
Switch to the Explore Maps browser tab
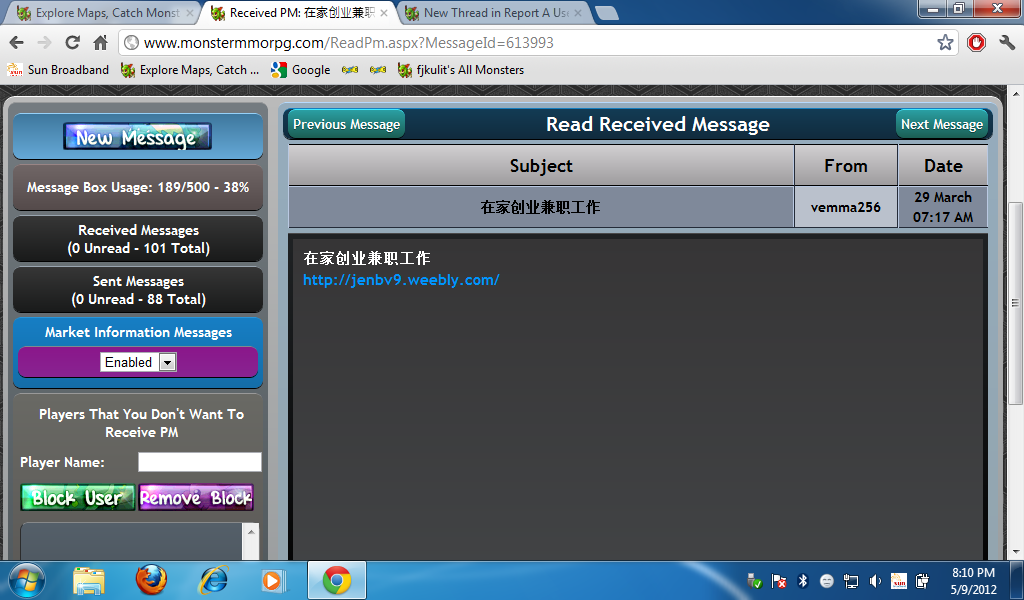(100, 13)
